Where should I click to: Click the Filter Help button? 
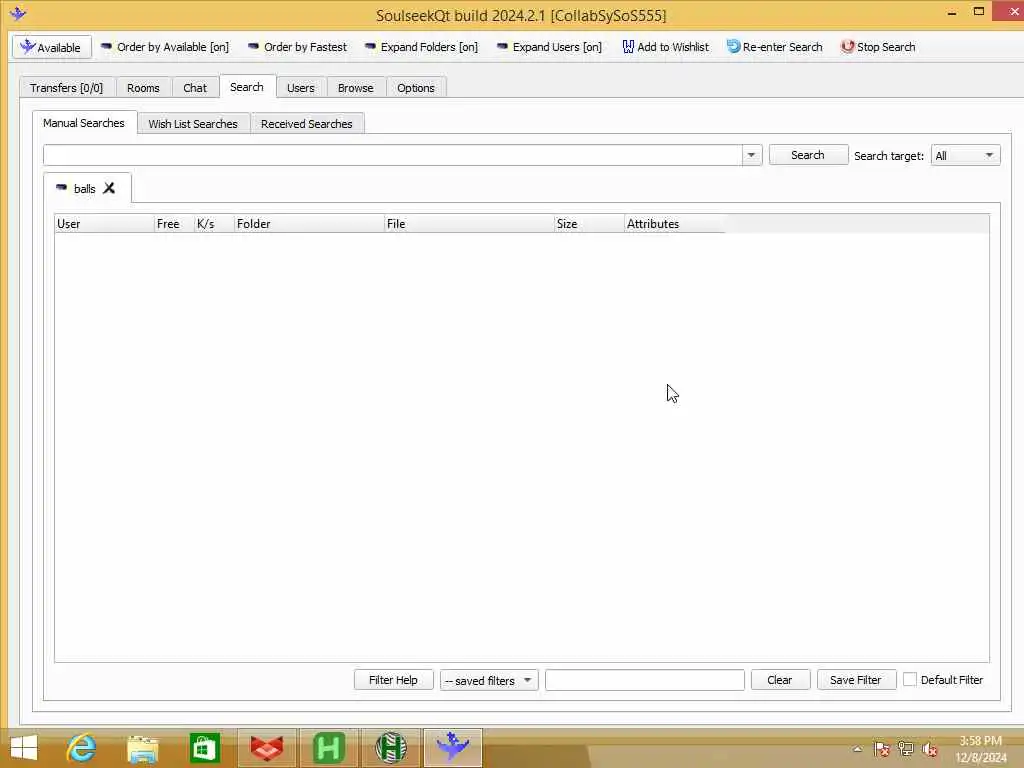click(393, 680)
